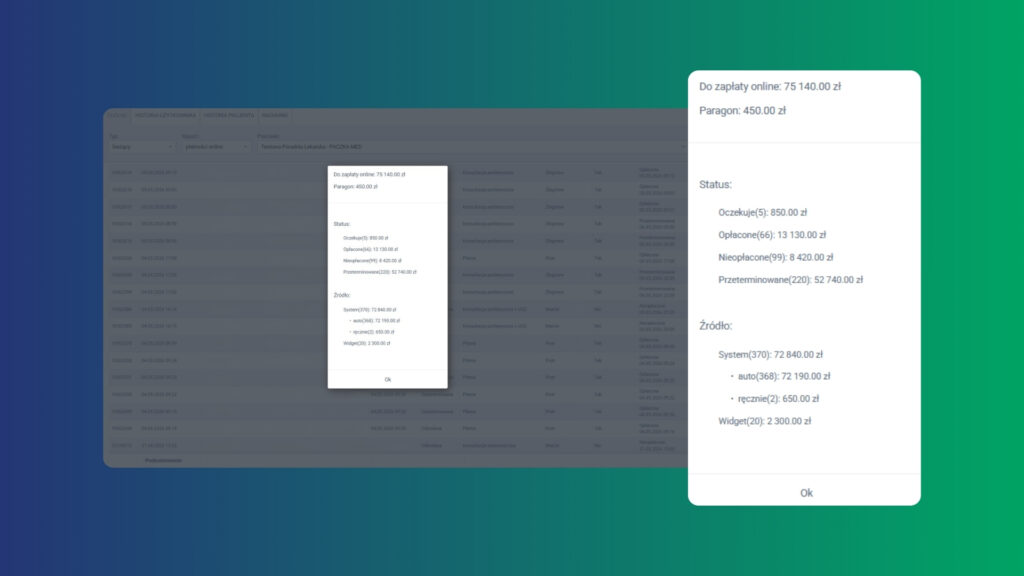Open the Placówka facility dropdown
This screenshot has width=1024, height=576.
pos(470,147)
